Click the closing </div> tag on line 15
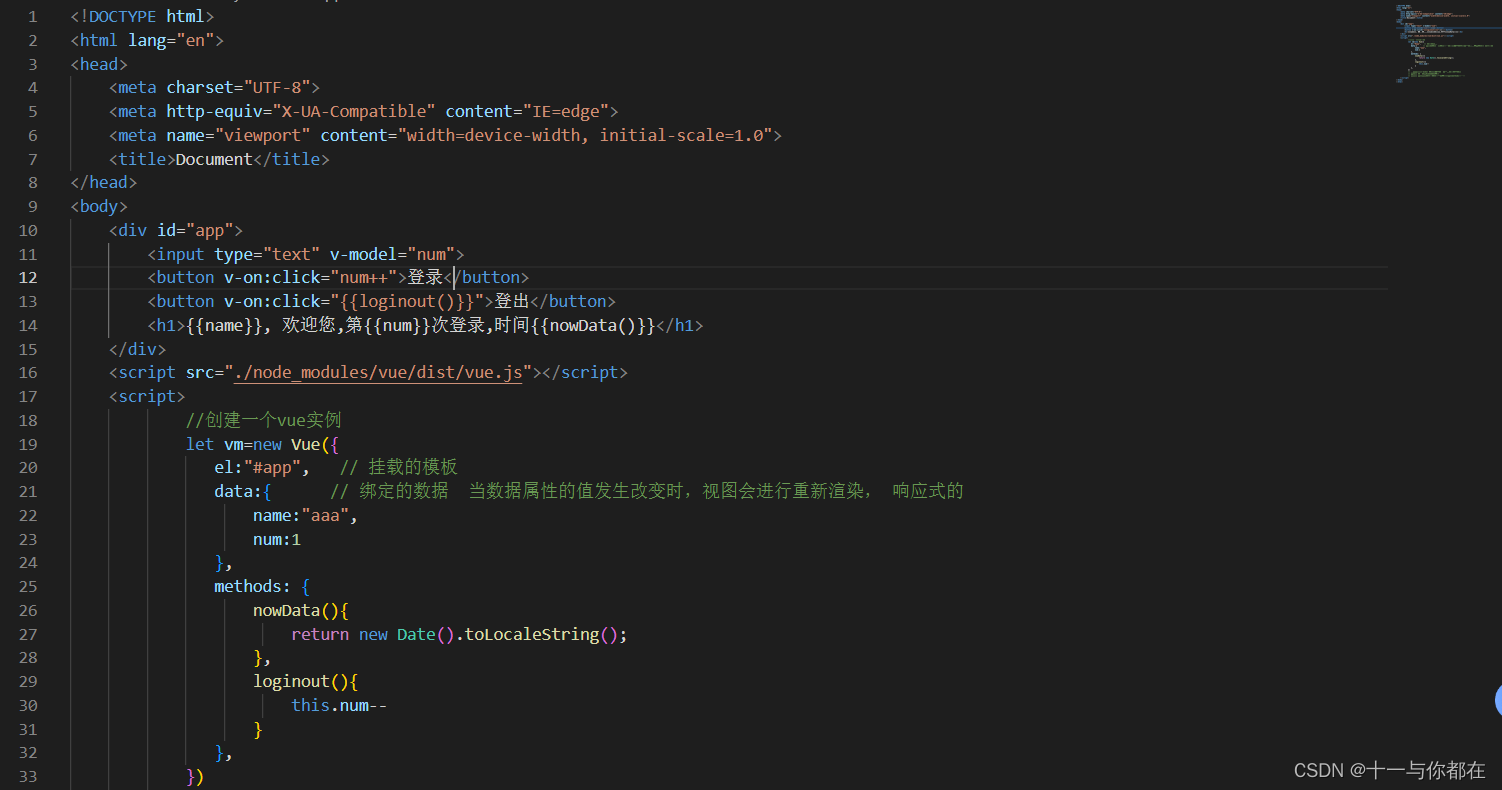Image resolution: width=1502 pixels, height=790 pixels. tap(138, 350)
